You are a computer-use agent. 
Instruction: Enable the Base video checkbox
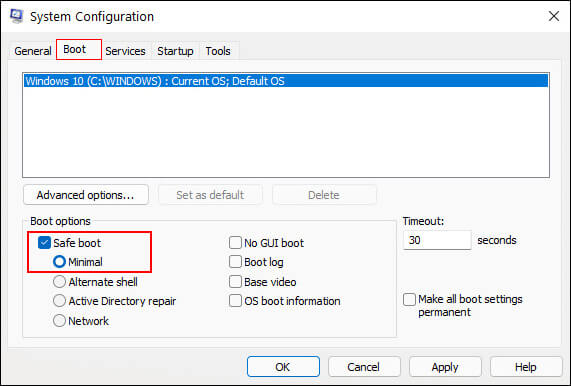coord(235,282)
